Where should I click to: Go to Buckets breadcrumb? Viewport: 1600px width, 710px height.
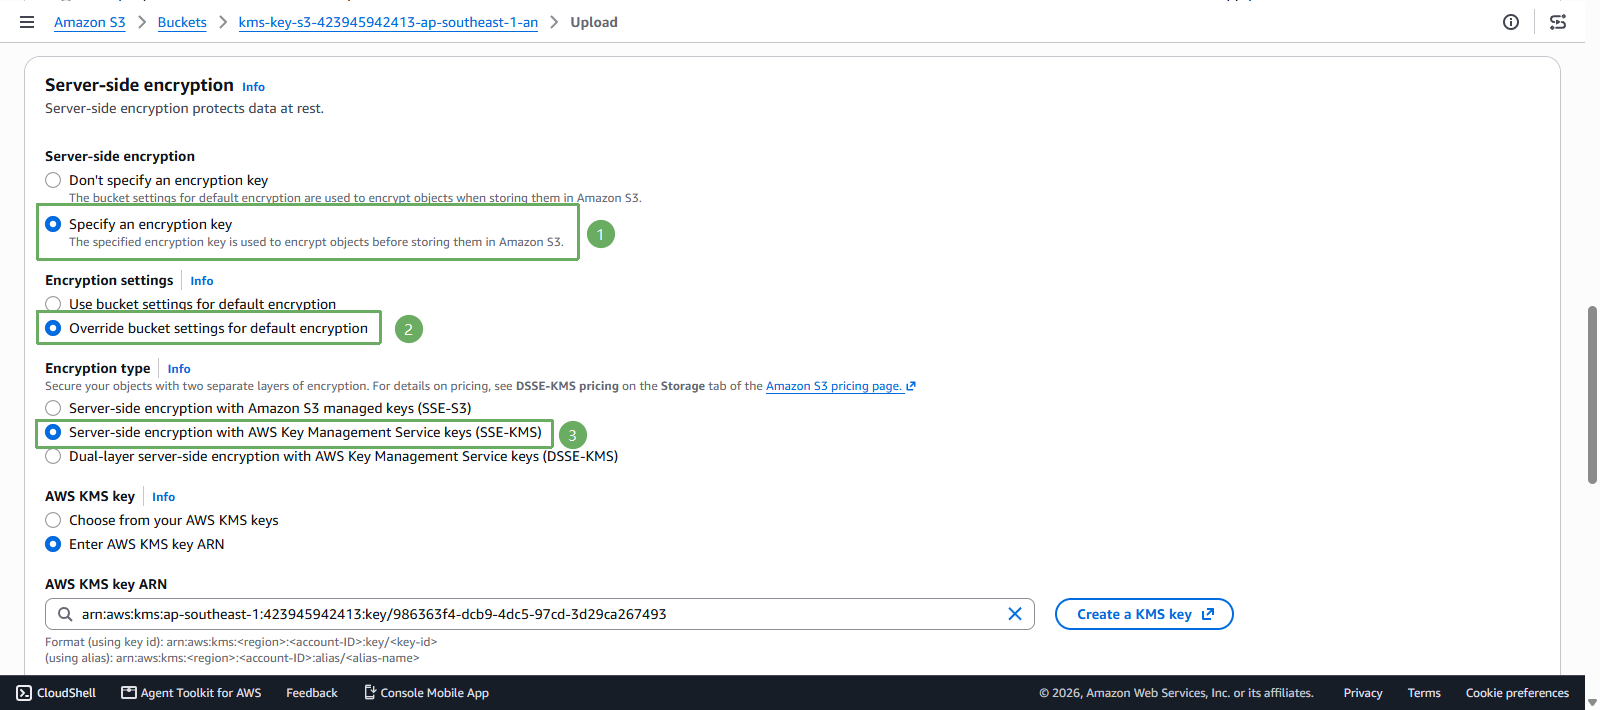coord(182,22)
